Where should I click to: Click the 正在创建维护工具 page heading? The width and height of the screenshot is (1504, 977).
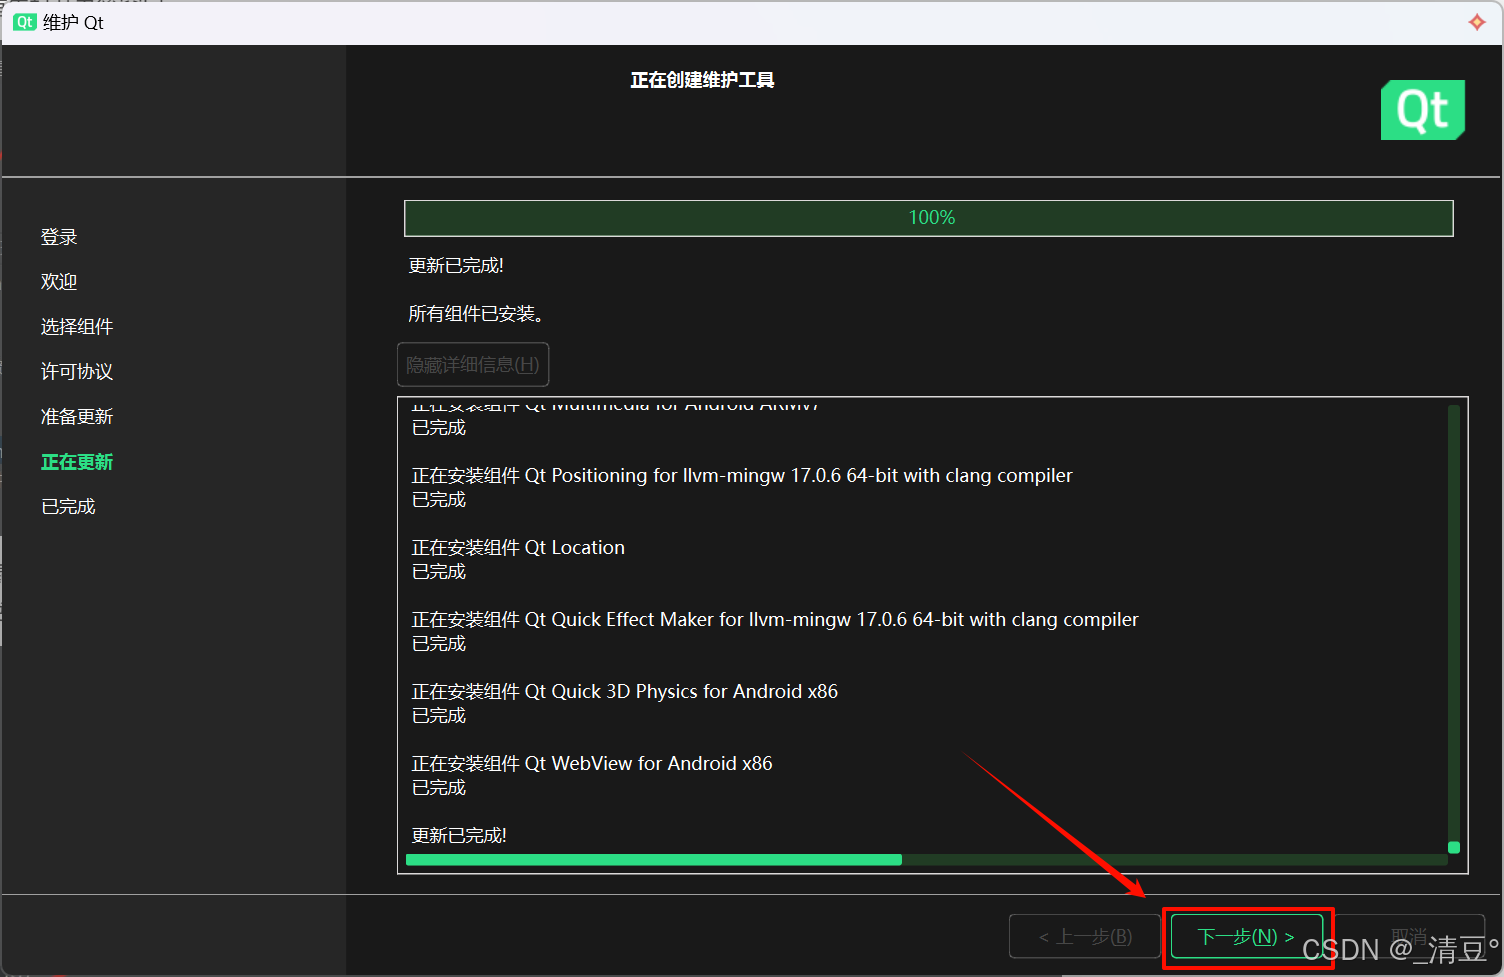[x=702, y=80]
